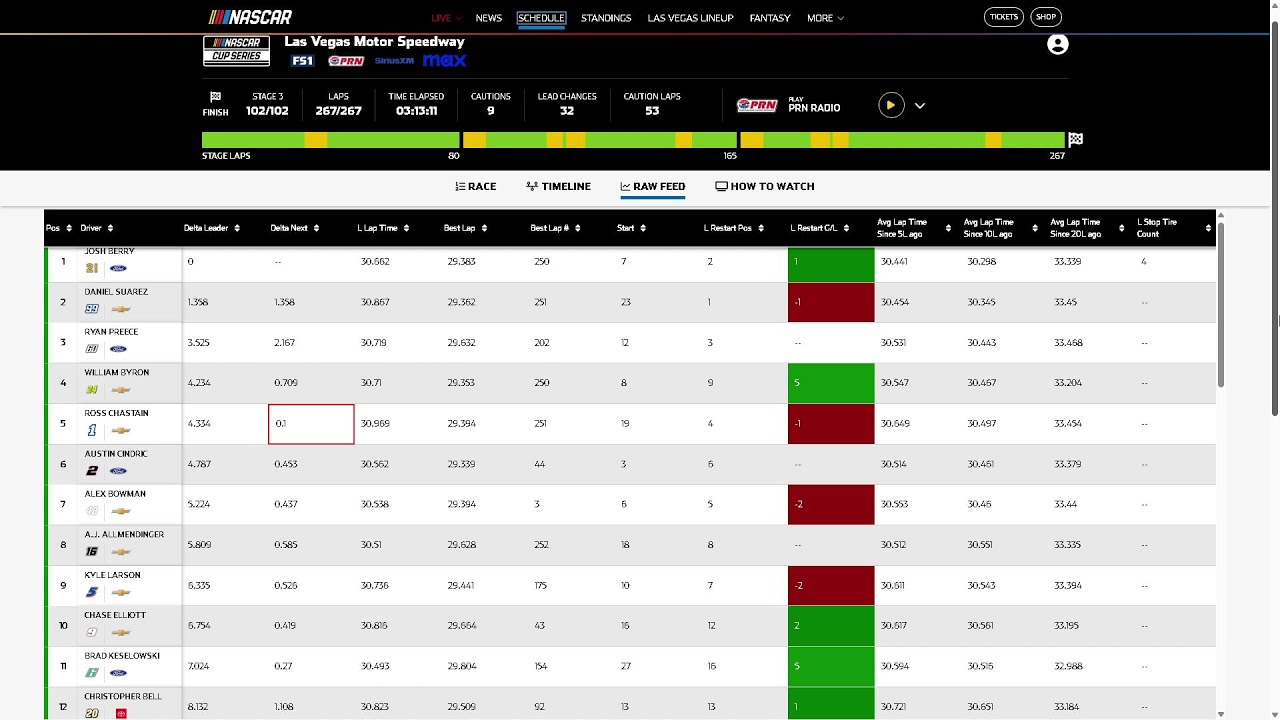Click William Byron green restart cell 5
This screenshot has width=1280, height=720.
831,383
